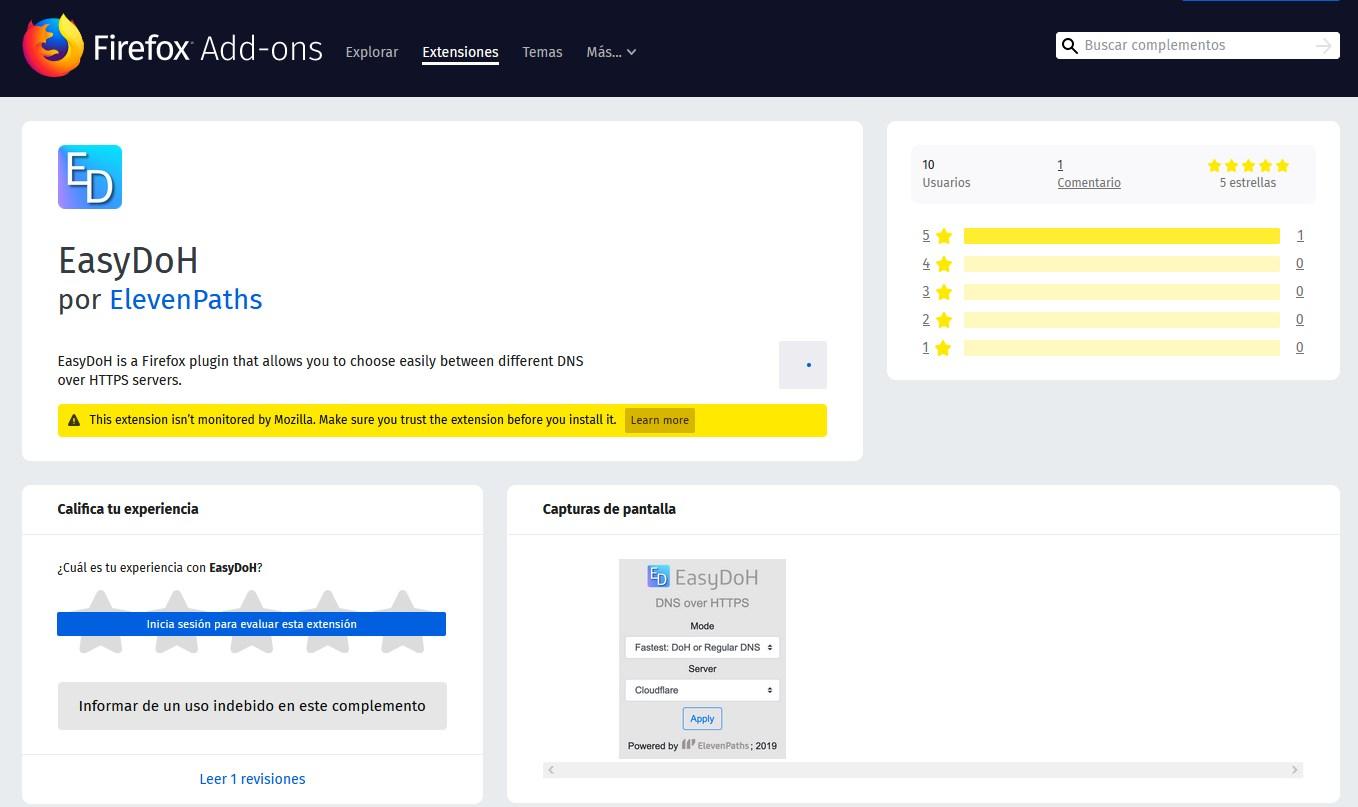
Task: Click the Firefox logo icon
Action: (x=53, y=45)
